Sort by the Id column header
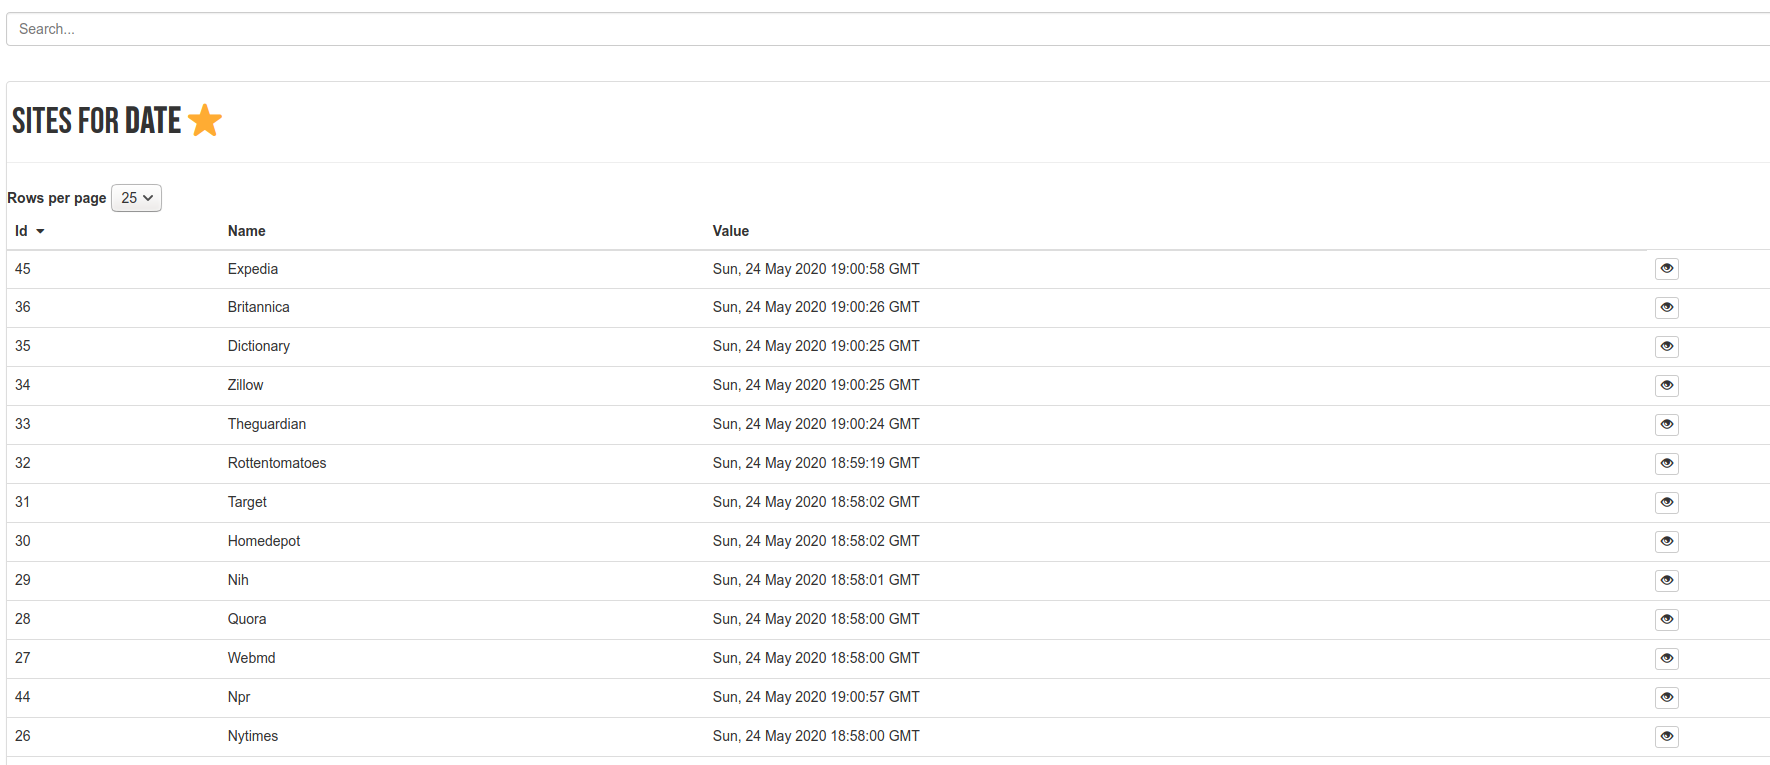 [29, 231]
